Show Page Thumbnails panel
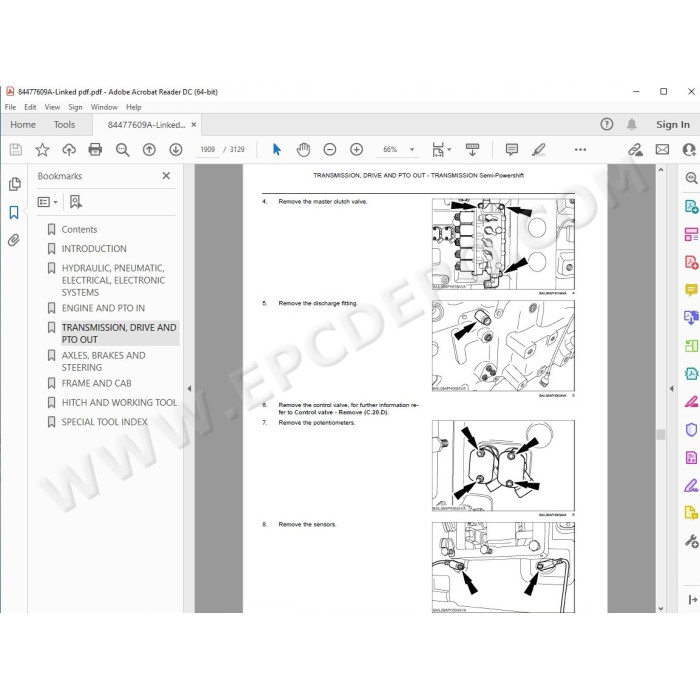Viewport: 700px width, 700px height. click(14, 184)
